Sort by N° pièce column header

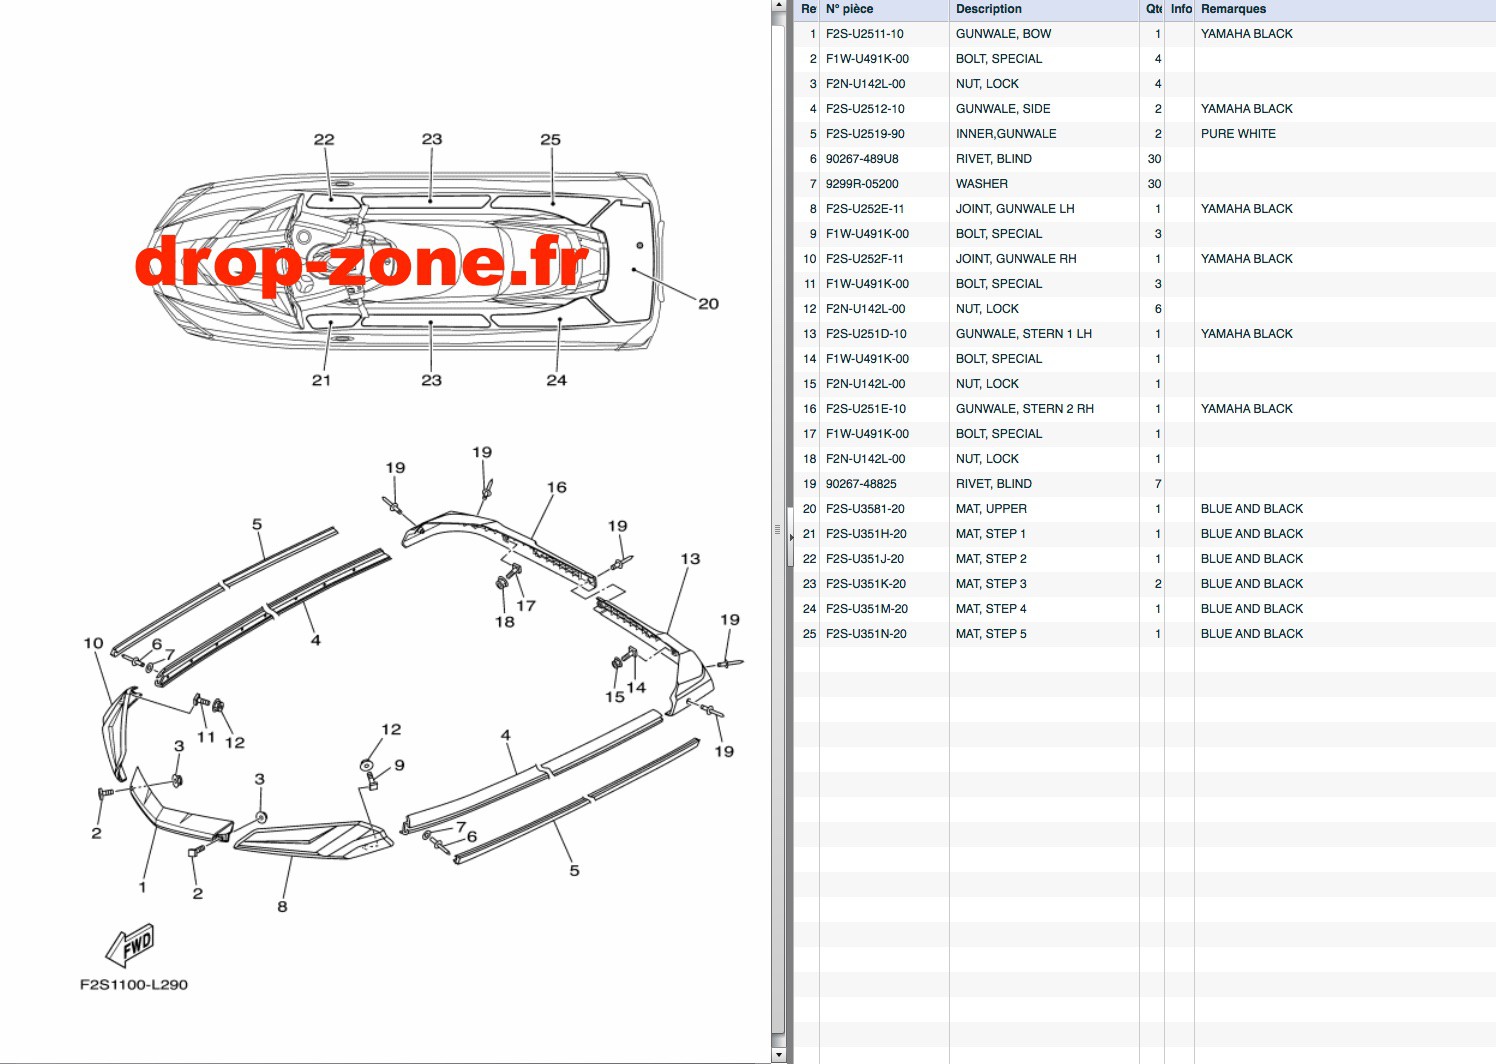coord(884,9)
